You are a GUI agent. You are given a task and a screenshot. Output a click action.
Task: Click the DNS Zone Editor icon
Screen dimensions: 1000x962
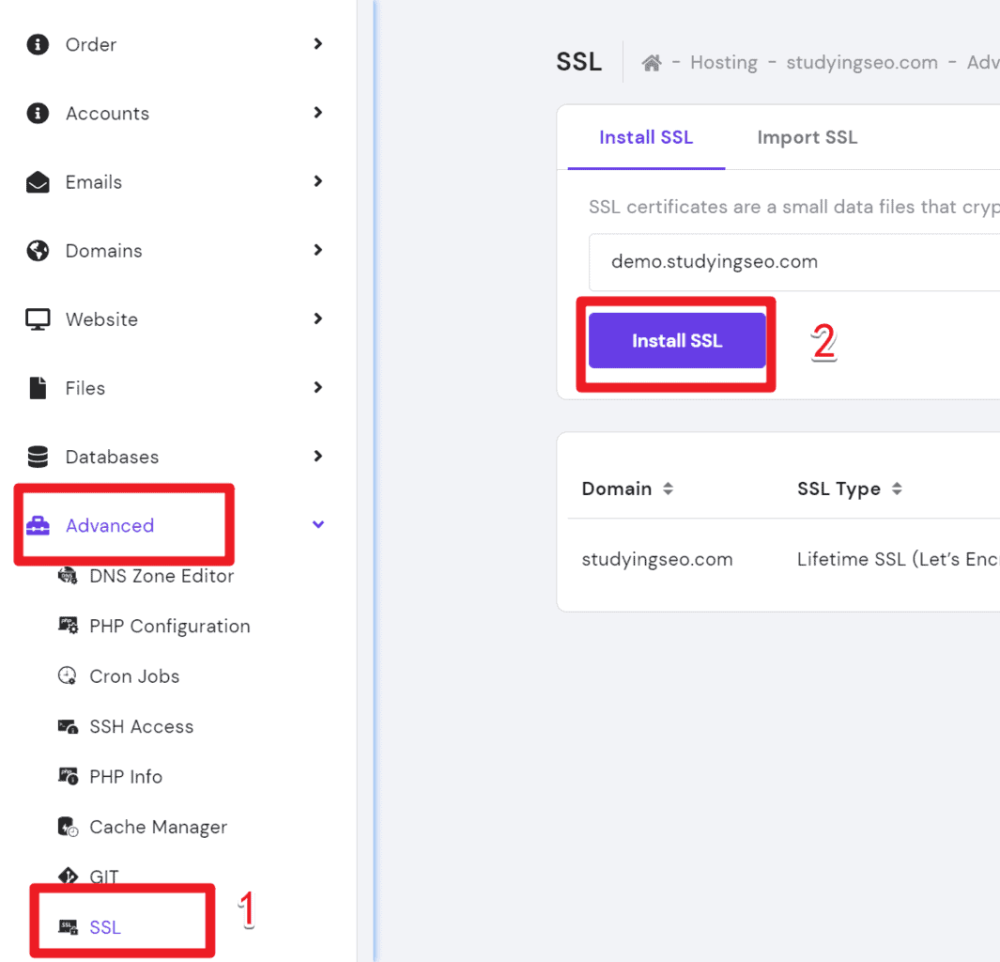click(68, 576)
